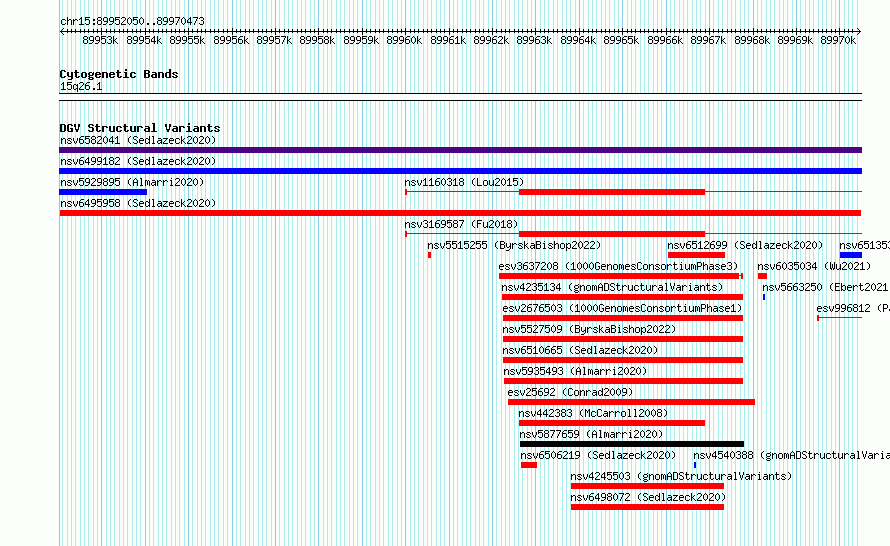Select the blue bar under the cut-off nsv651353… label at the right edge

(x=851, y=255)
